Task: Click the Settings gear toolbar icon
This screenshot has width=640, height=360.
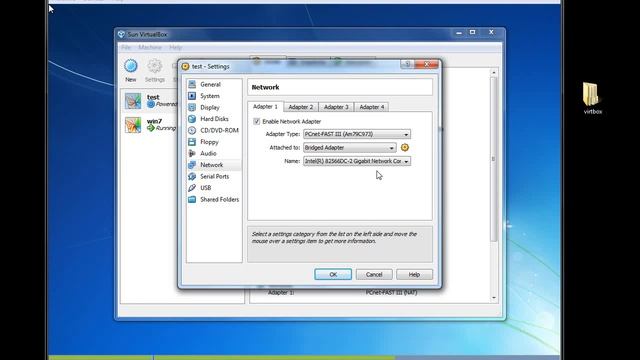Action: click(x=154, y=66)
